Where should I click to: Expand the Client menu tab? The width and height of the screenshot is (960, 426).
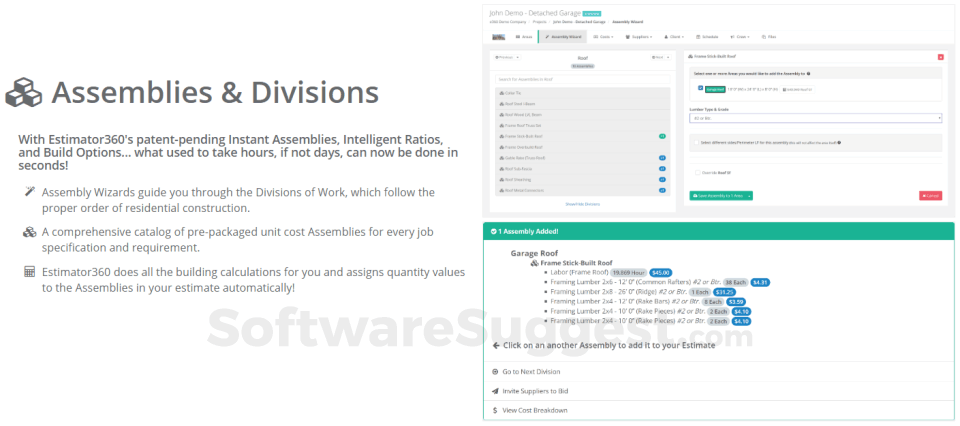[x=674, y=37]
